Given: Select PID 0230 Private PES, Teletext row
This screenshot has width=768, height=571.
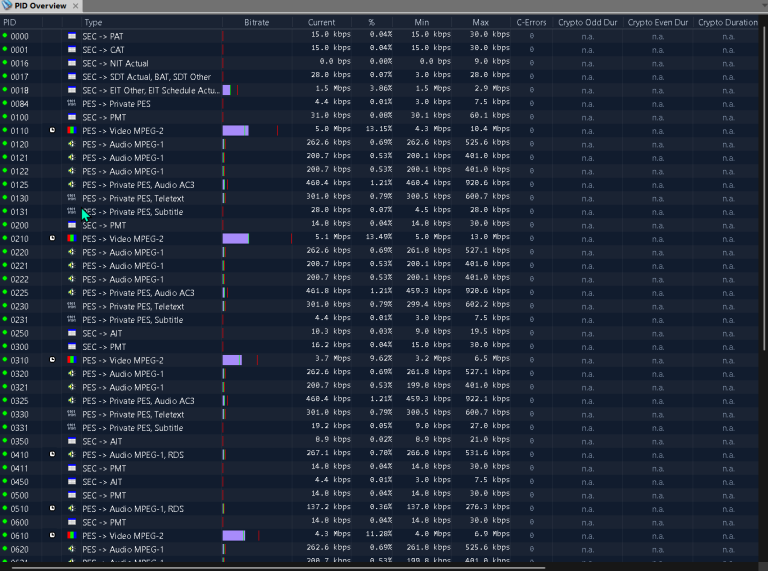Looking at the screenshot, I should 379,306.
